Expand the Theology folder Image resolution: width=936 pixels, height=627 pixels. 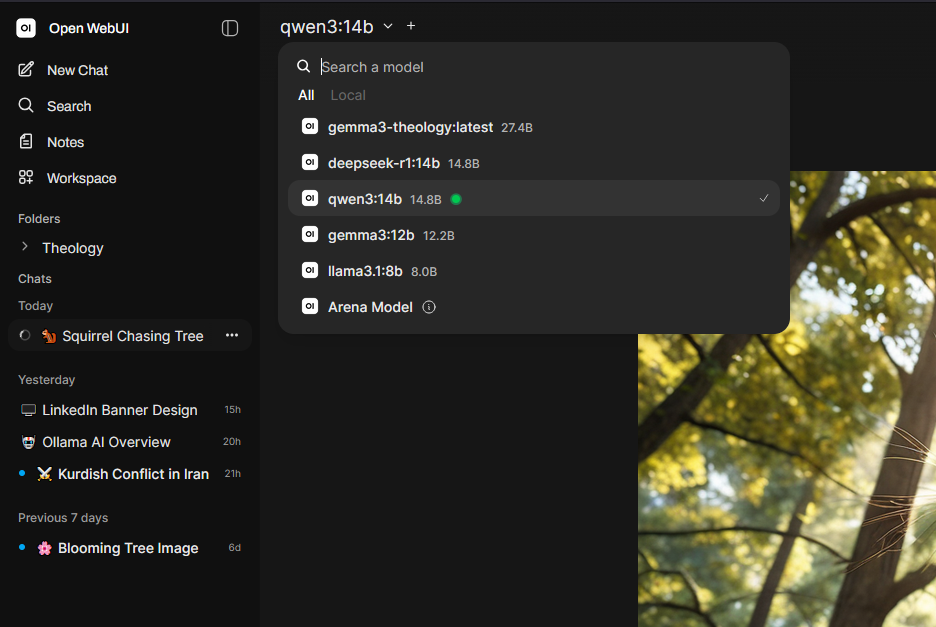[x=24, y=247]
